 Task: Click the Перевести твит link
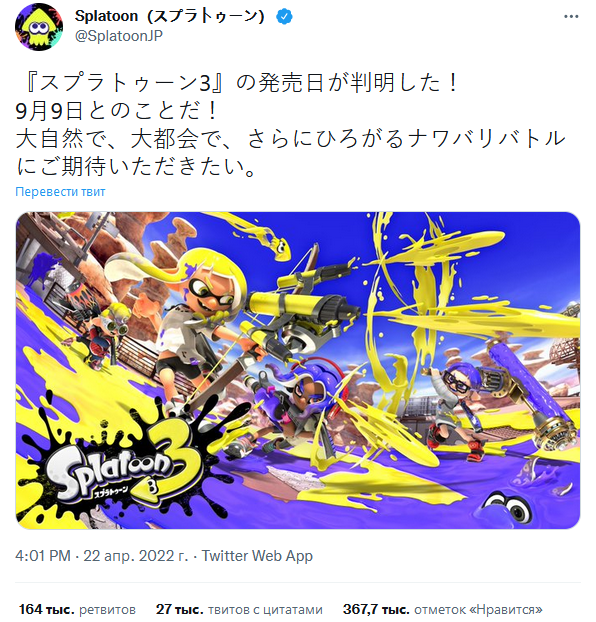[x=60, y=192]
